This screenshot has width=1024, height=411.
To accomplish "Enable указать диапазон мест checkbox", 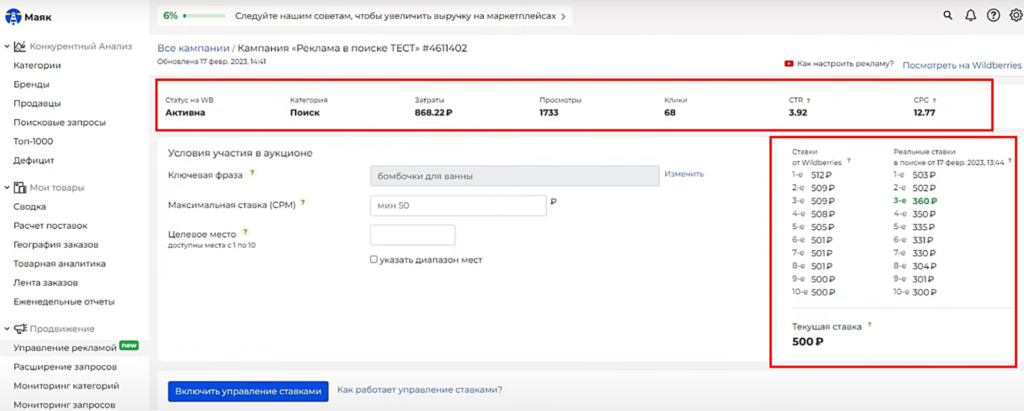I will 374,259.
